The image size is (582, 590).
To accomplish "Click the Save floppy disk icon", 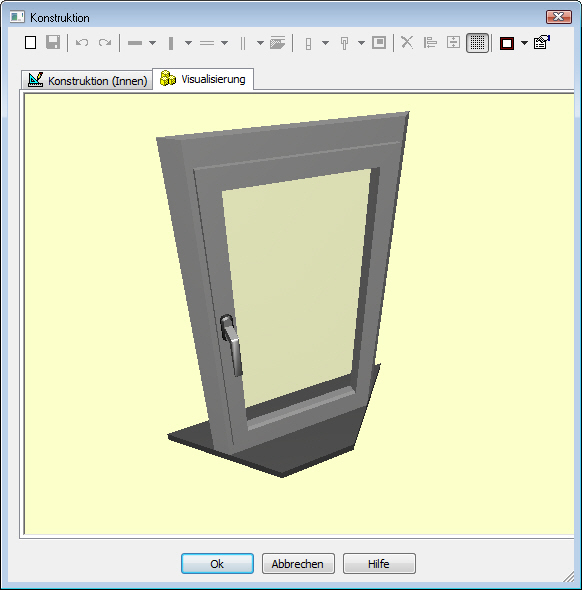I will 53,43.
